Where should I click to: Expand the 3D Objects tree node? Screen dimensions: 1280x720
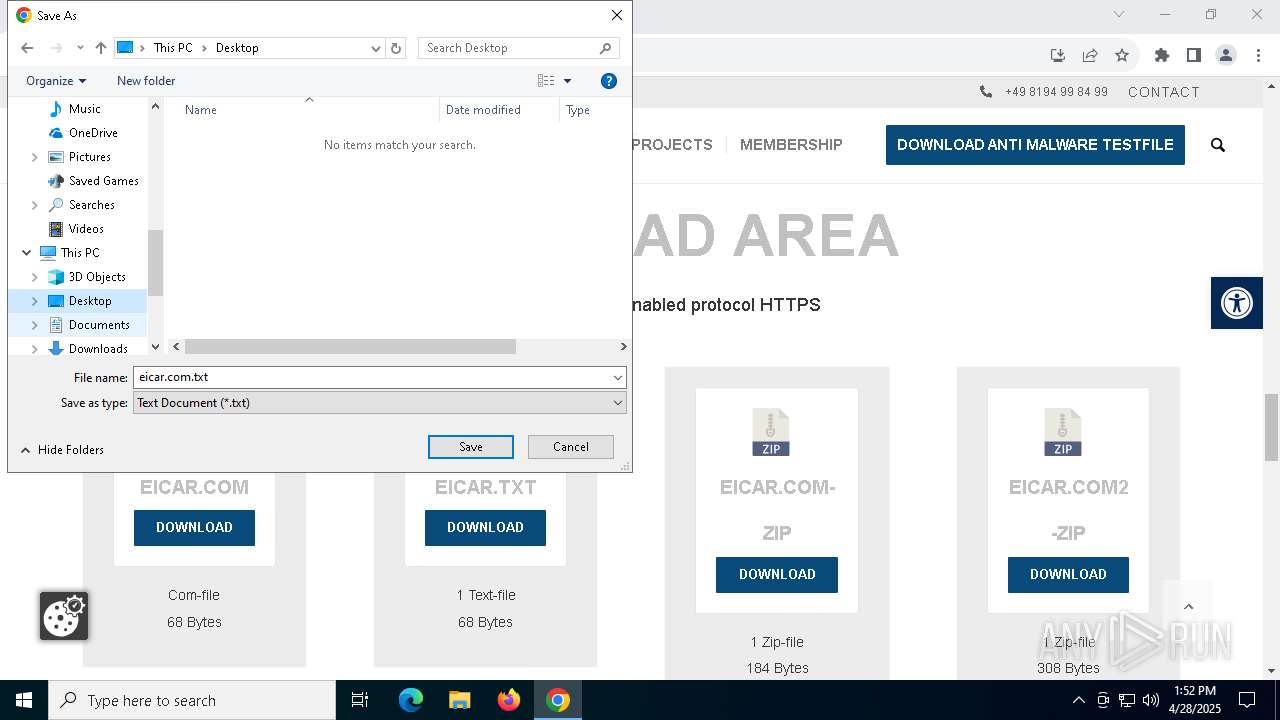35,277
